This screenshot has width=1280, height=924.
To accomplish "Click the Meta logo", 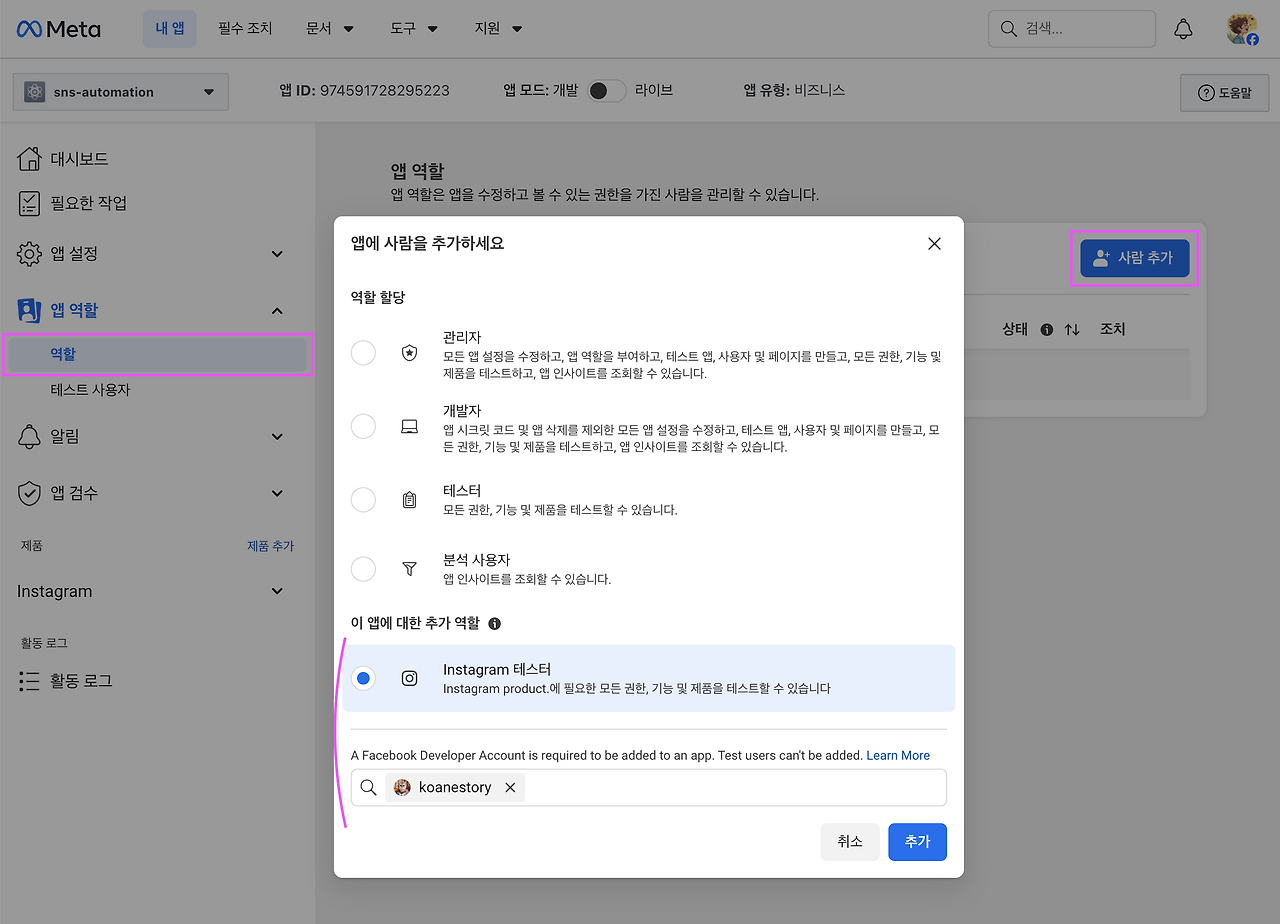I will (59, 29).
